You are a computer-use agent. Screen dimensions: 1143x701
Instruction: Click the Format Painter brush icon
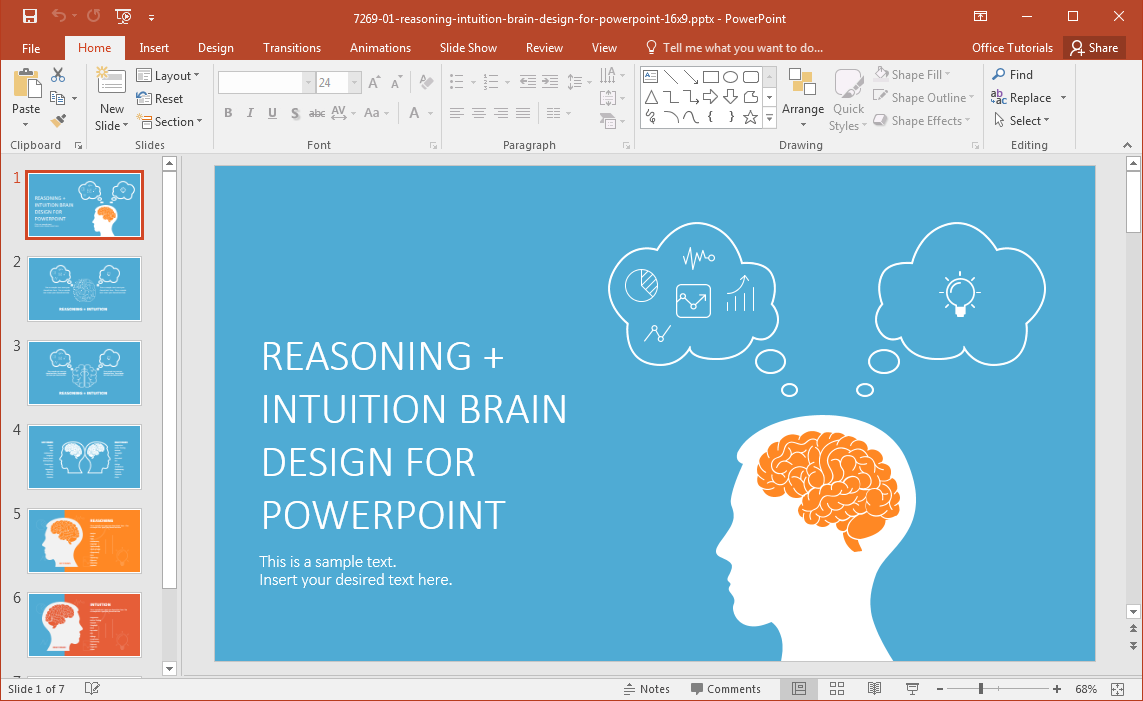58,120
